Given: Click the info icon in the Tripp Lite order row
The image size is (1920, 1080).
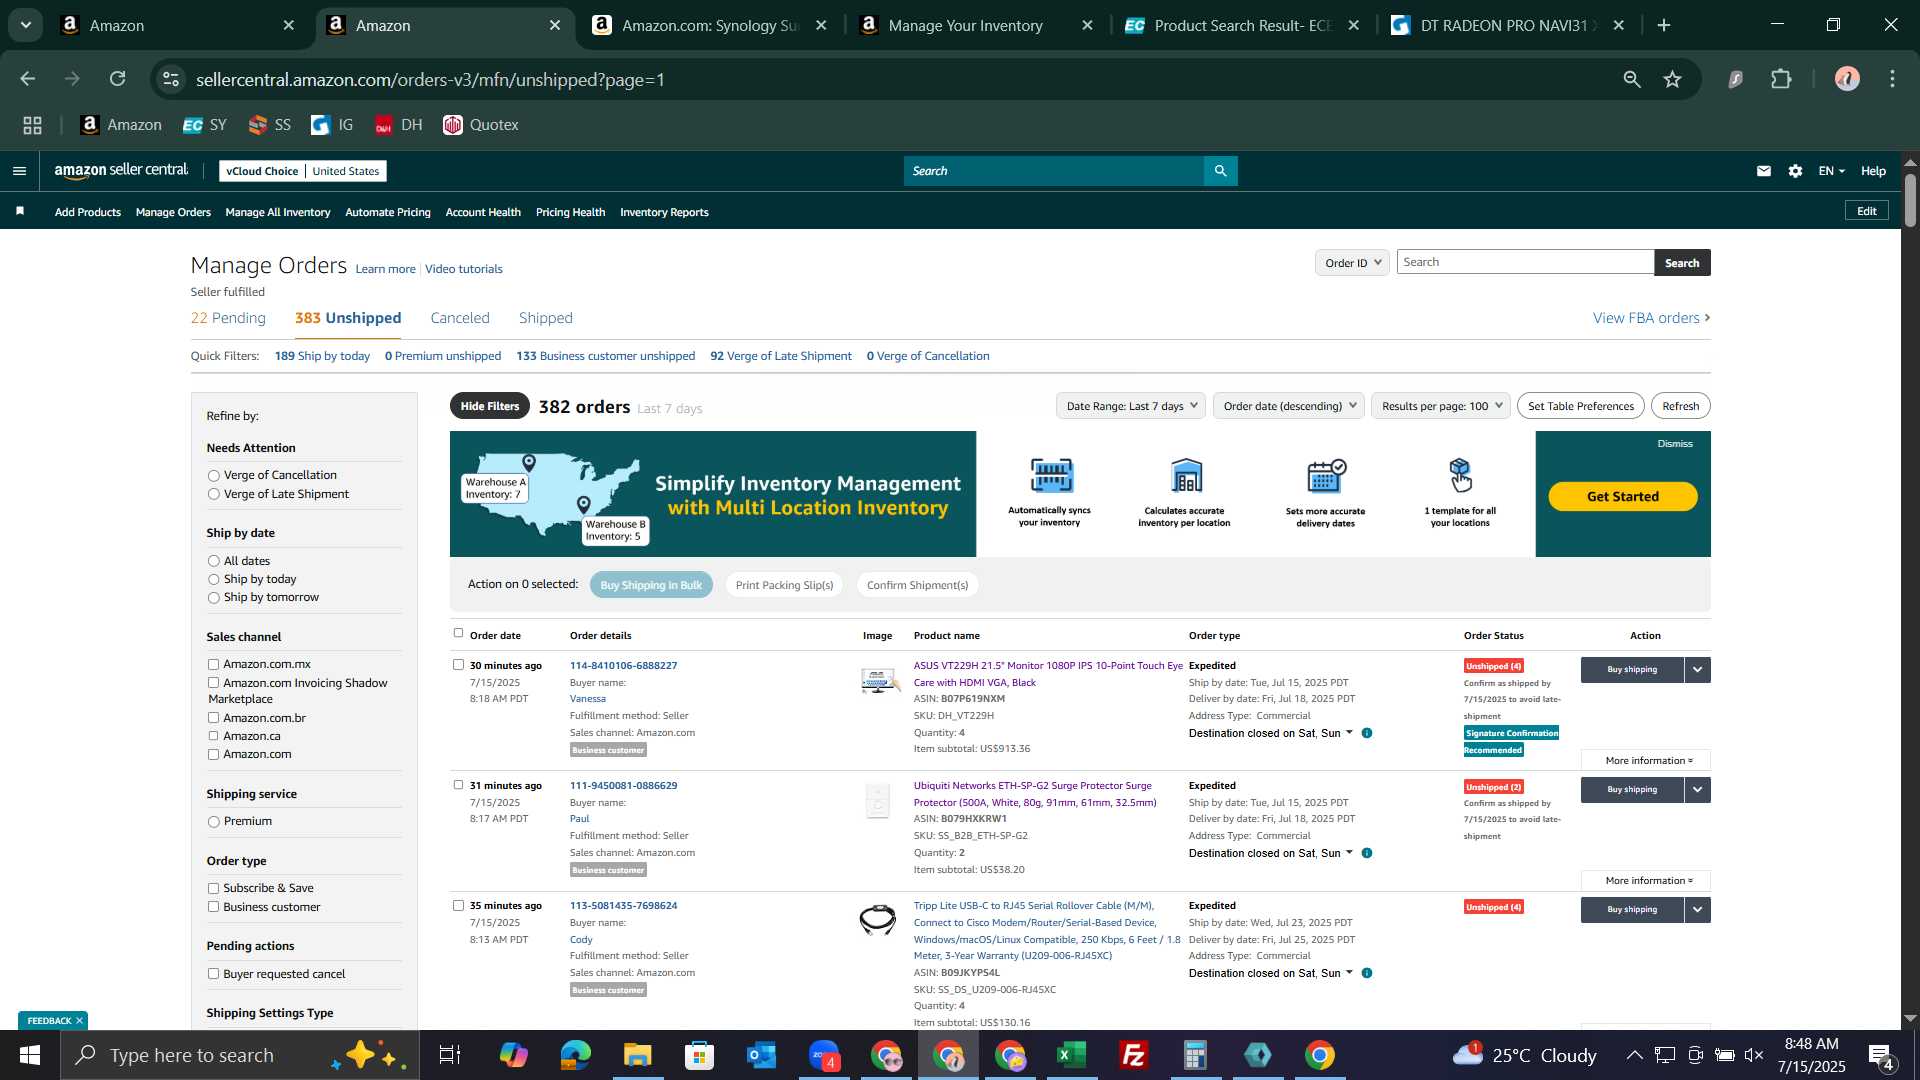Looking at the screenshot, I should pyautogui.click(x=1367, y=973).
